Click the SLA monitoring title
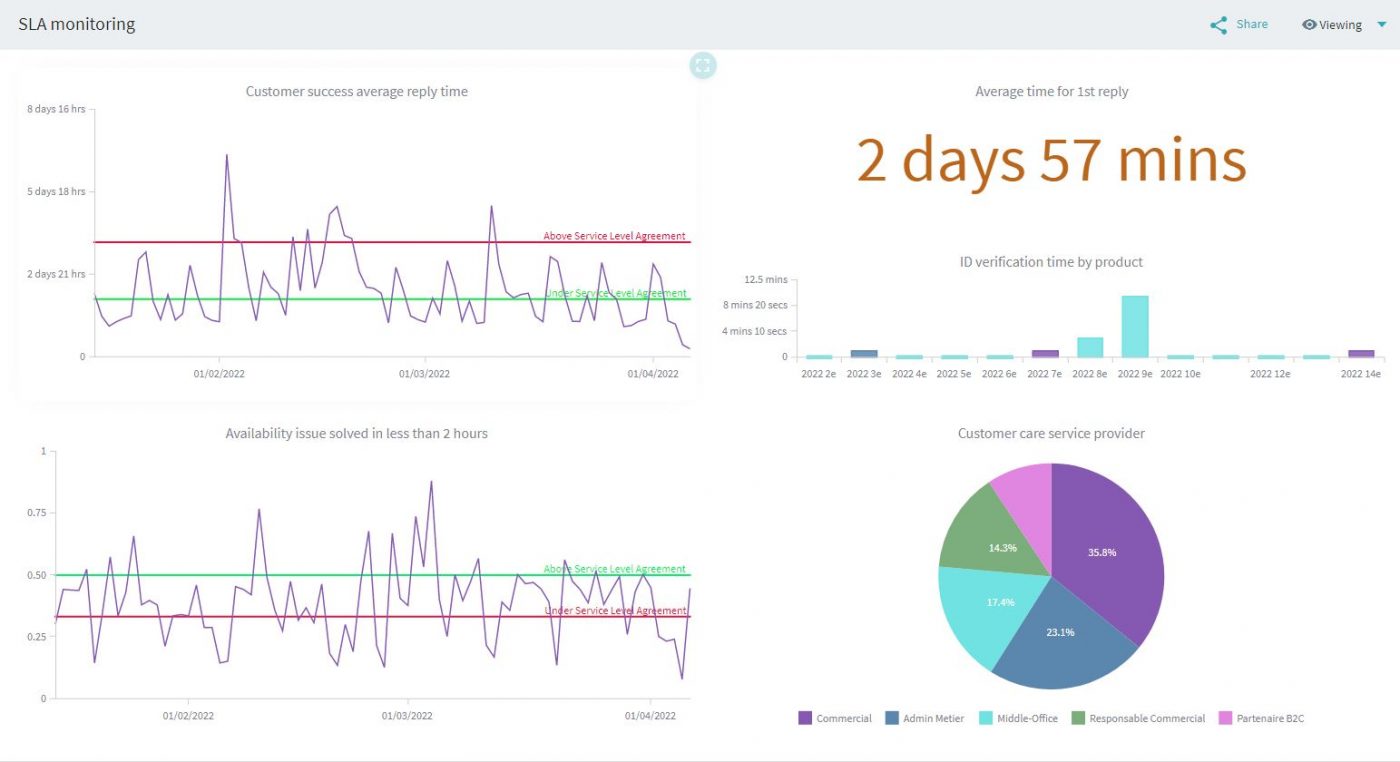This screenshot has height=762, width=1400. (76, 24)
